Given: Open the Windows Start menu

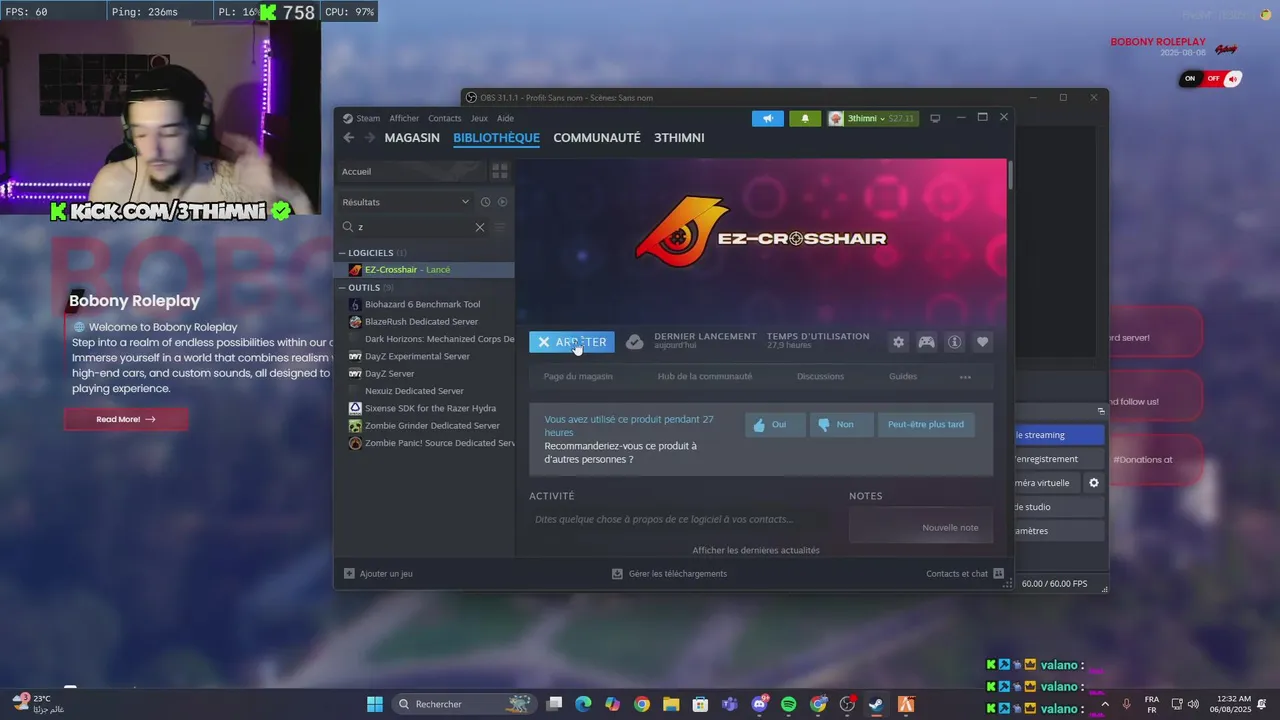Looking at the screenshot, I should click(375, 704).
